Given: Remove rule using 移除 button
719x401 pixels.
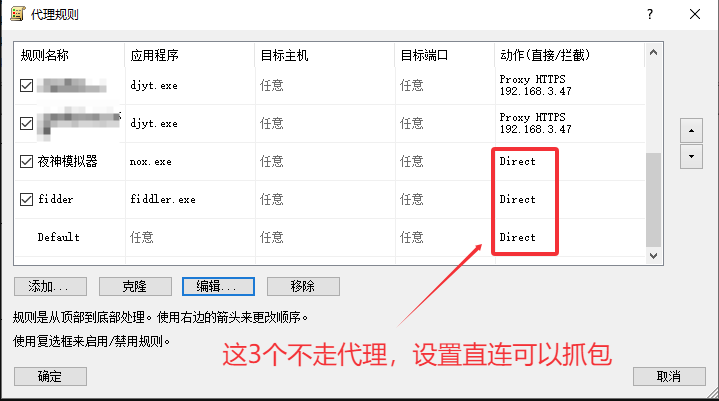Looking at the screenshot, I should pos(303,286).
